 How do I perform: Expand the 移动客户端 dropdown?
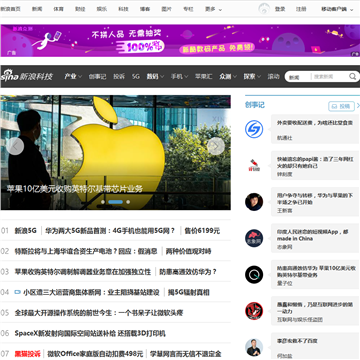coord(337,9)
